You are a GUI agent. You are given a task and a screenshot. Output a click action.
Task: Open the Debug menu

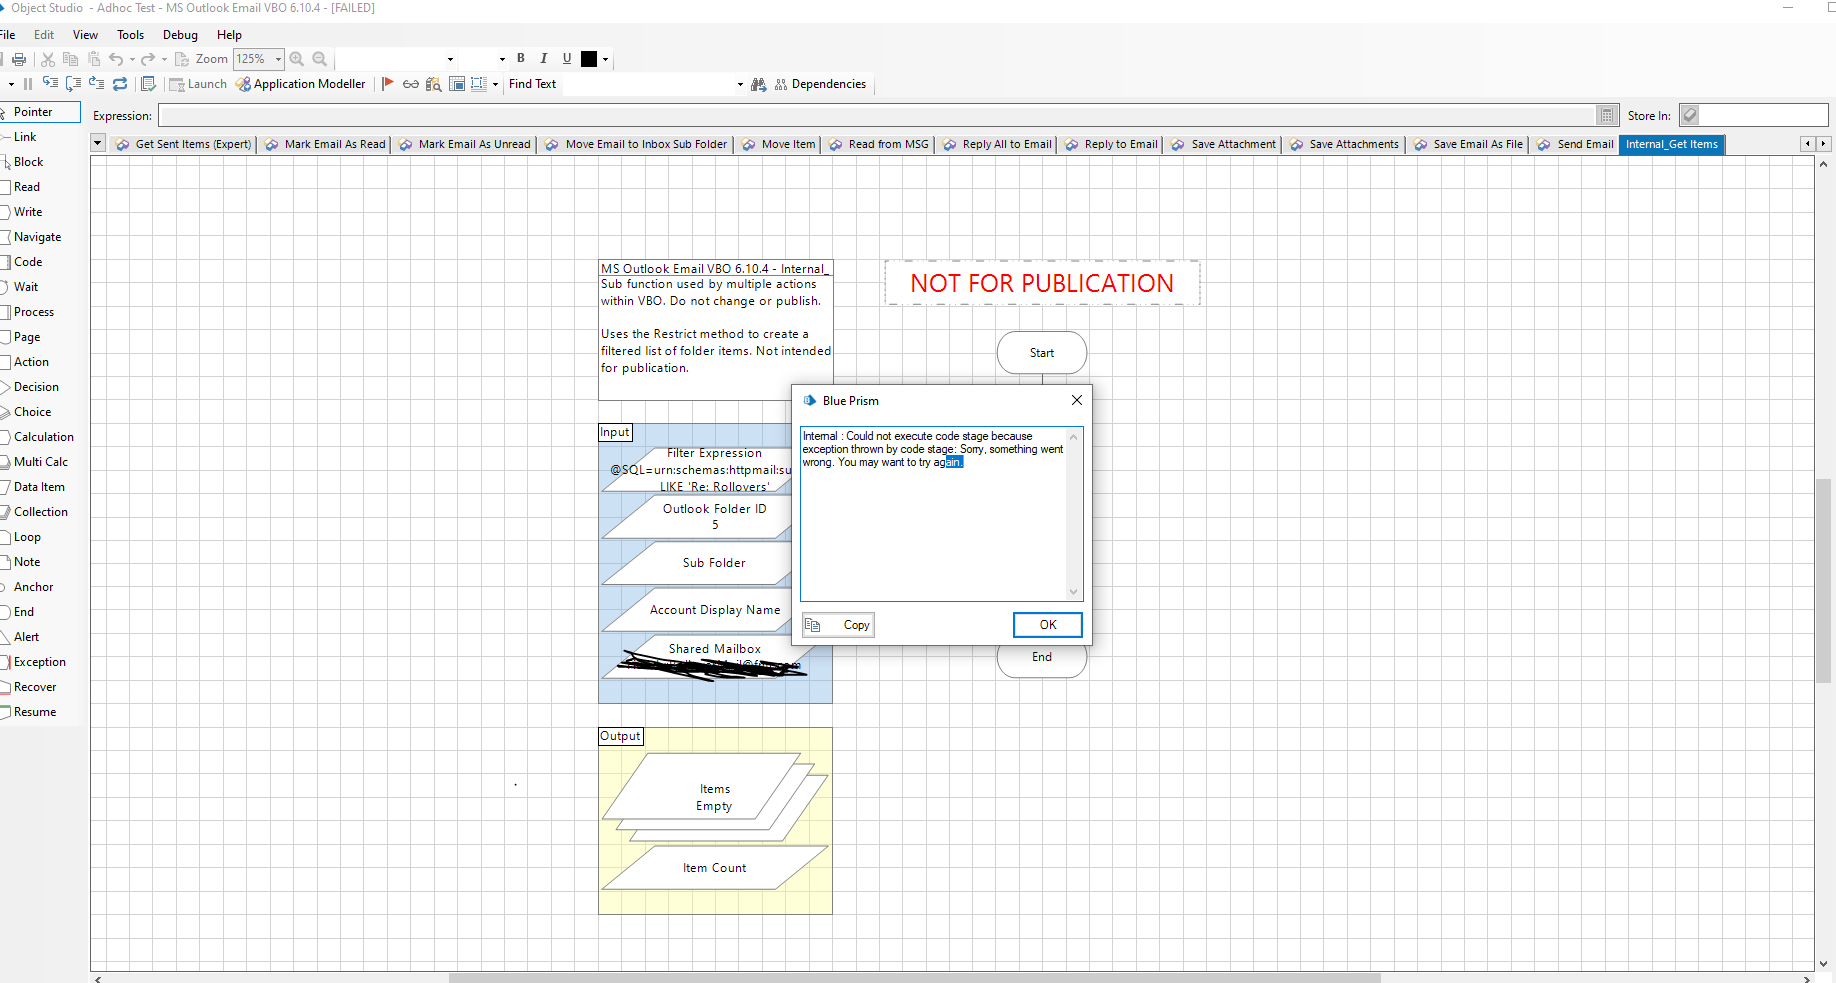(x=181, y=35)
